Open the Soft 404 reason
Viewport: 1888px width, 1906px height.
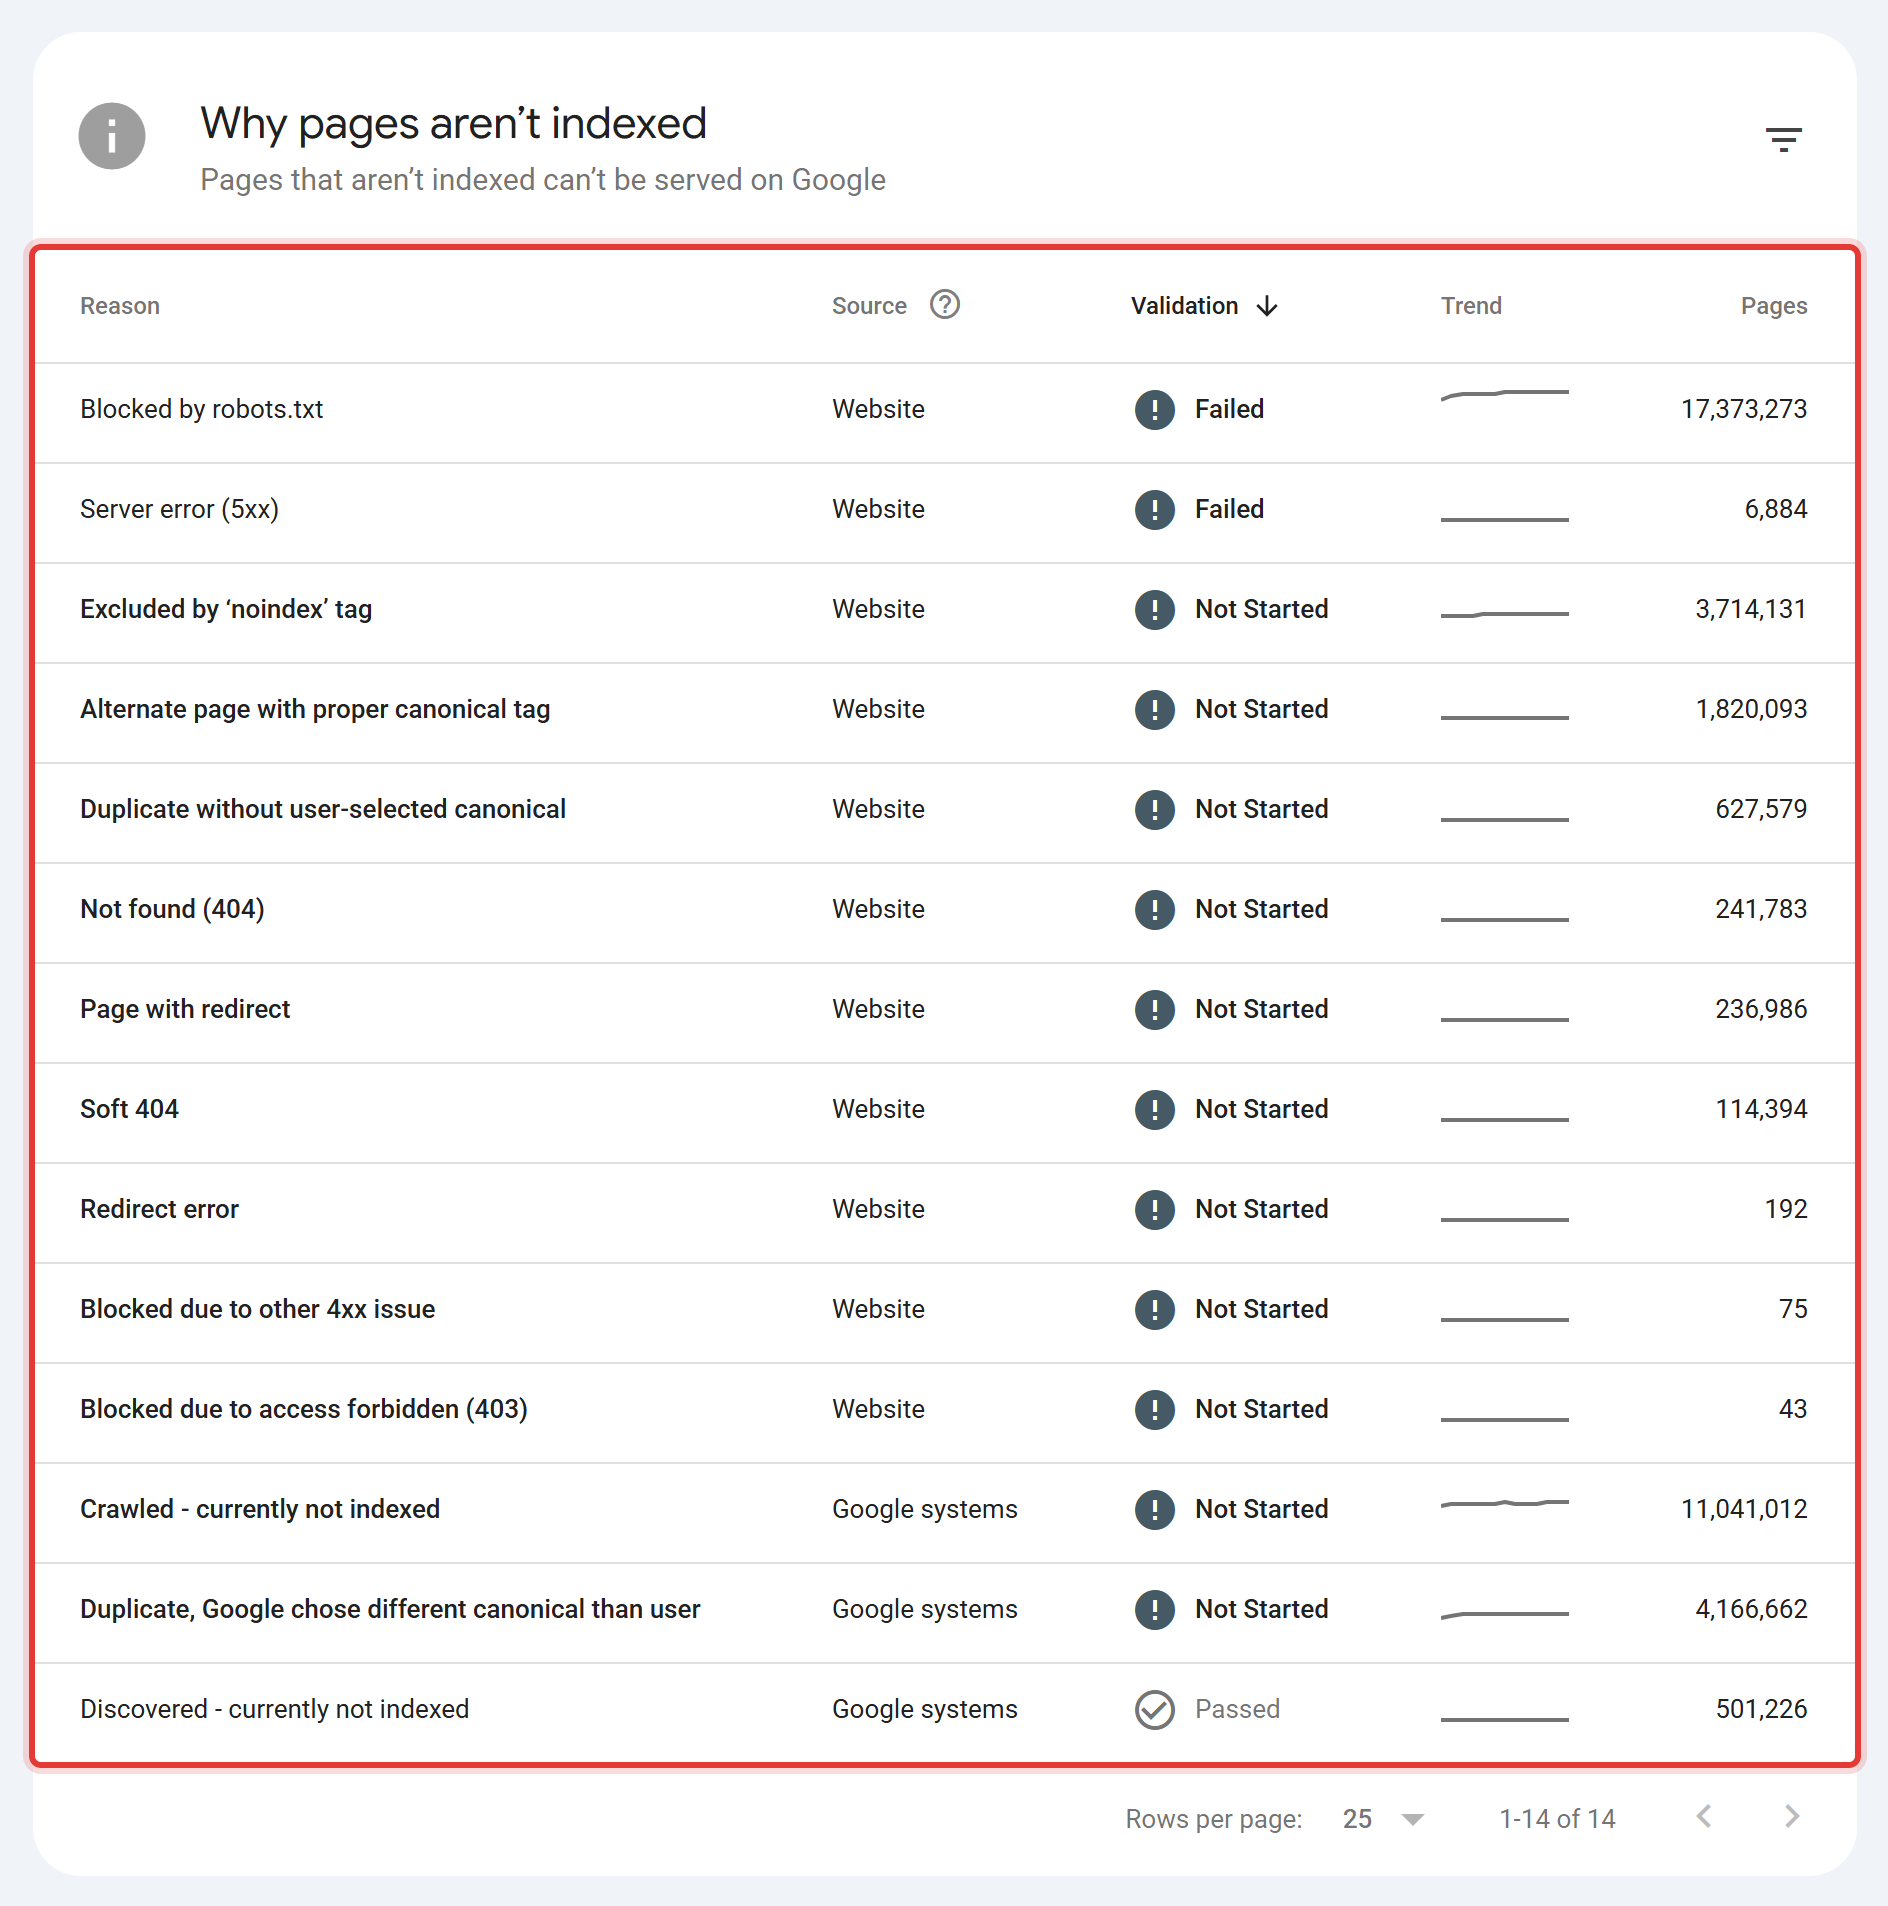(129, 1109)
